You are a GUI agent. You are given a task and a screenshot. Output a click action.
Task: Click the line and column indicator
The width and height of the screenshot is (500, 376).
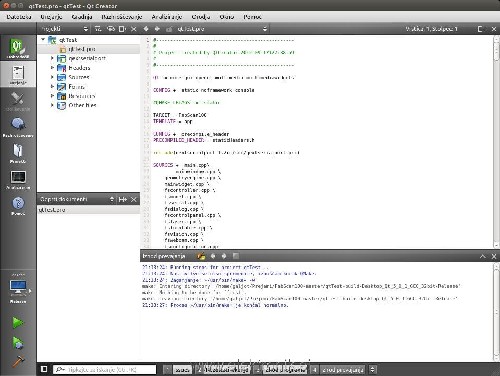431,29
